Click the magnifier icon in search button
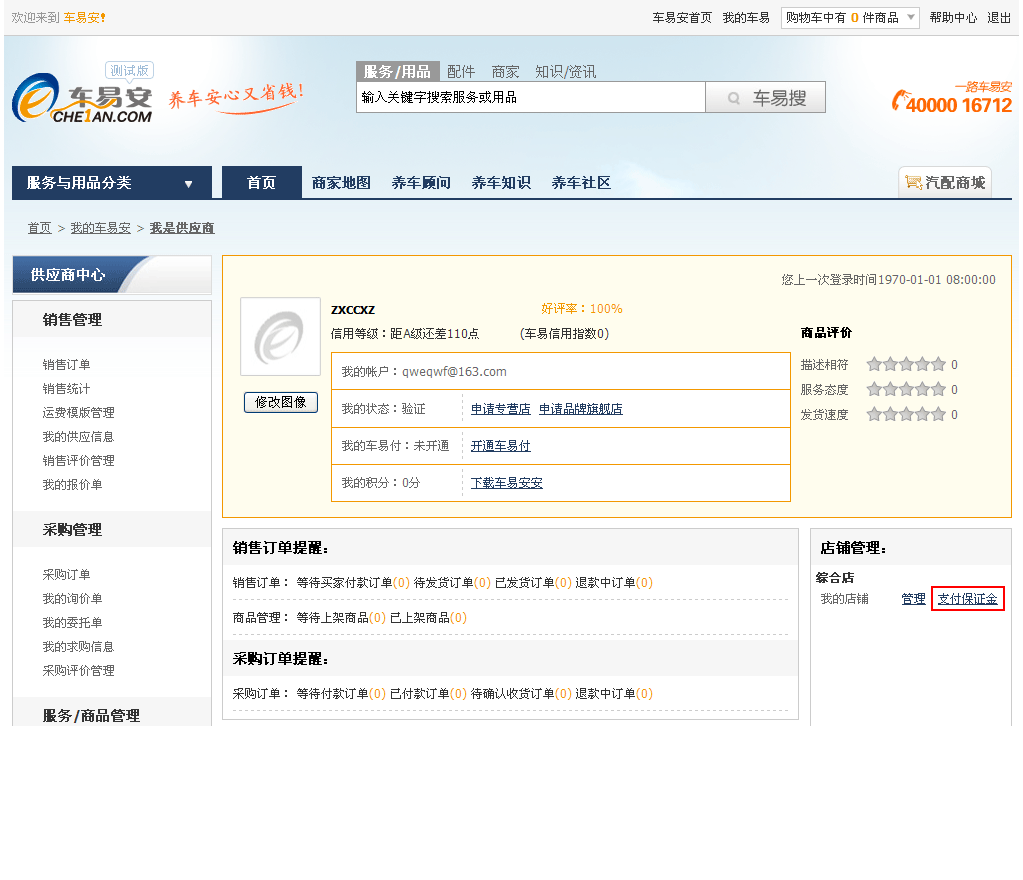Image resolution: width=1023 pixels, height=880 pixels. pos(734,99)
